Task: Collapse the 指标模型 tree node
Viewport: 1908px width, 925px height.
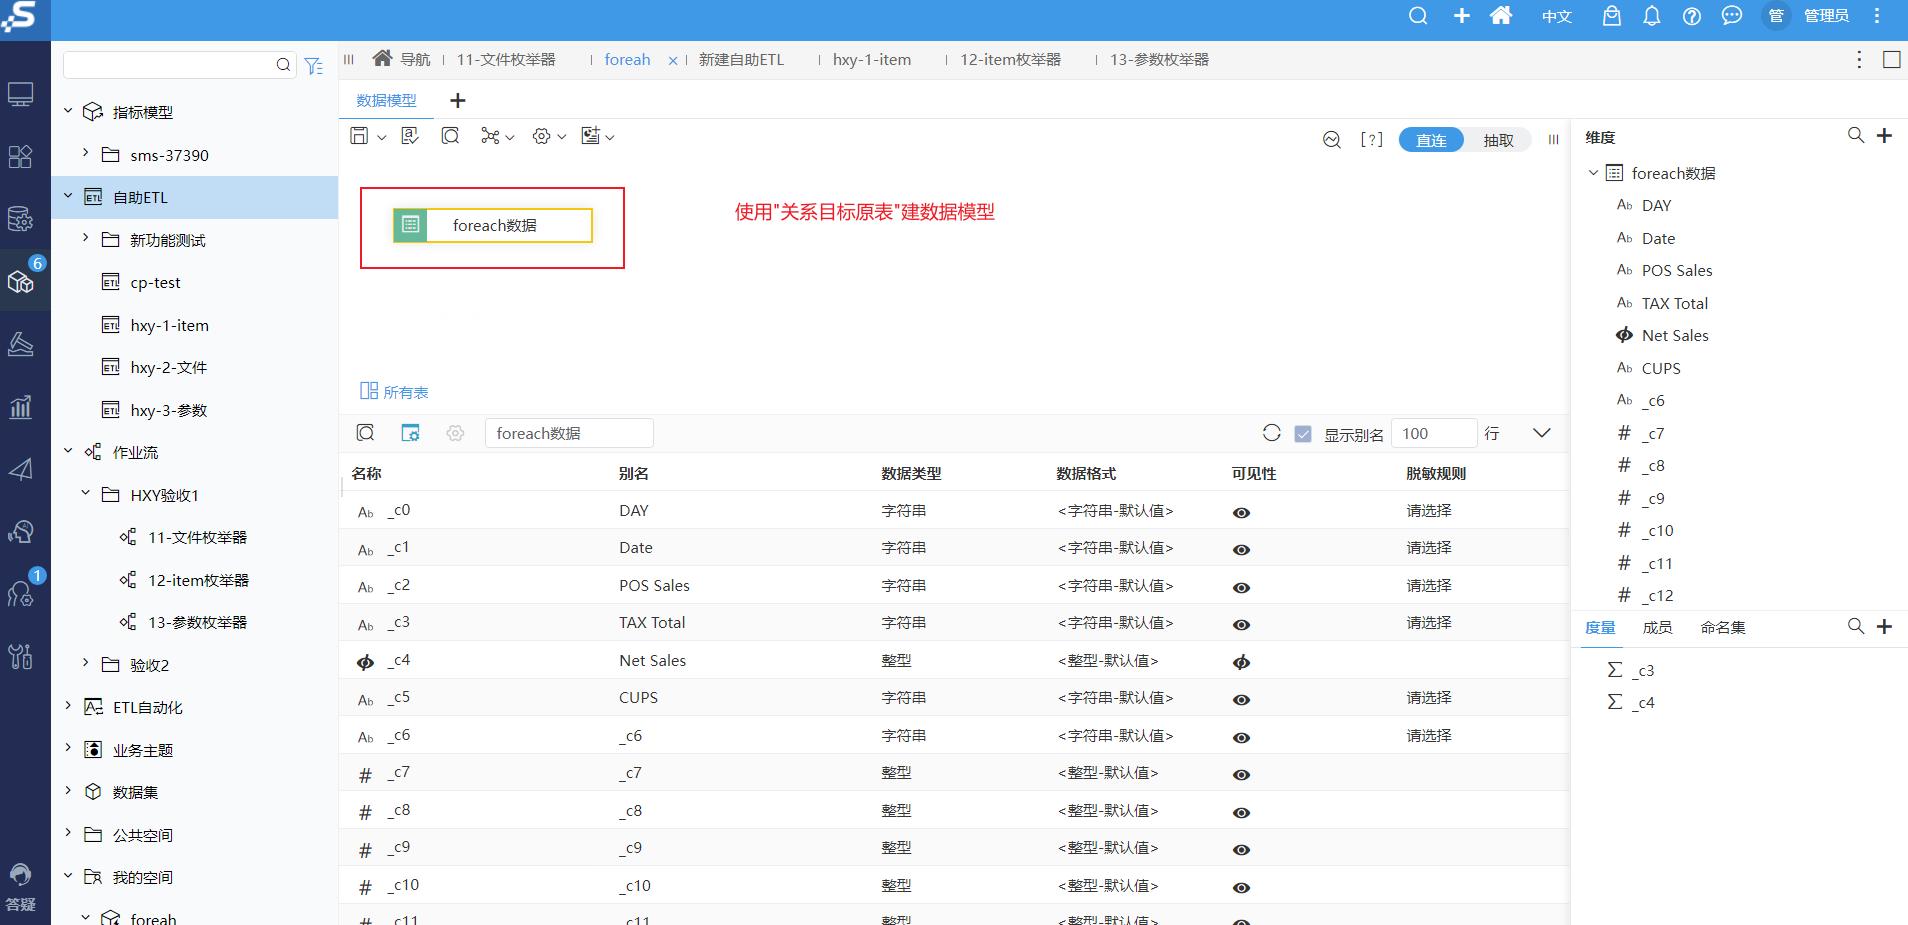Action: point(68,111)
